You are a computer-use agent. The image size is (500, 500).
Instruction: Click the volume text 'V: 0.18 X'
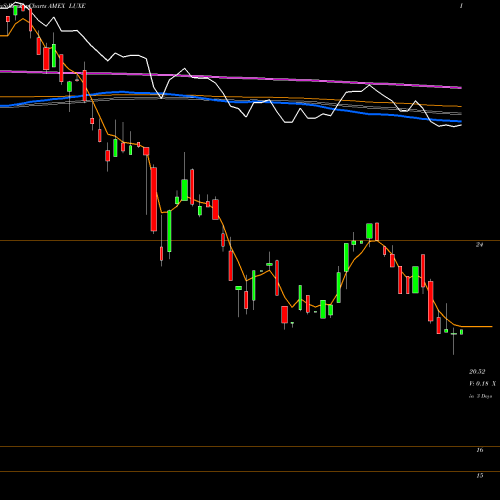click(482, 384)
